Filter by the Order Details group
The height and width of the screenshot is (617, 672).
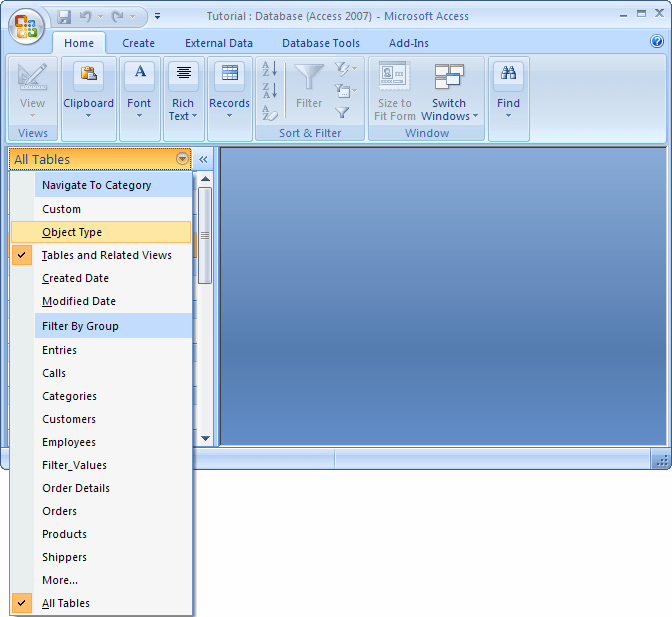coord(101,489)
